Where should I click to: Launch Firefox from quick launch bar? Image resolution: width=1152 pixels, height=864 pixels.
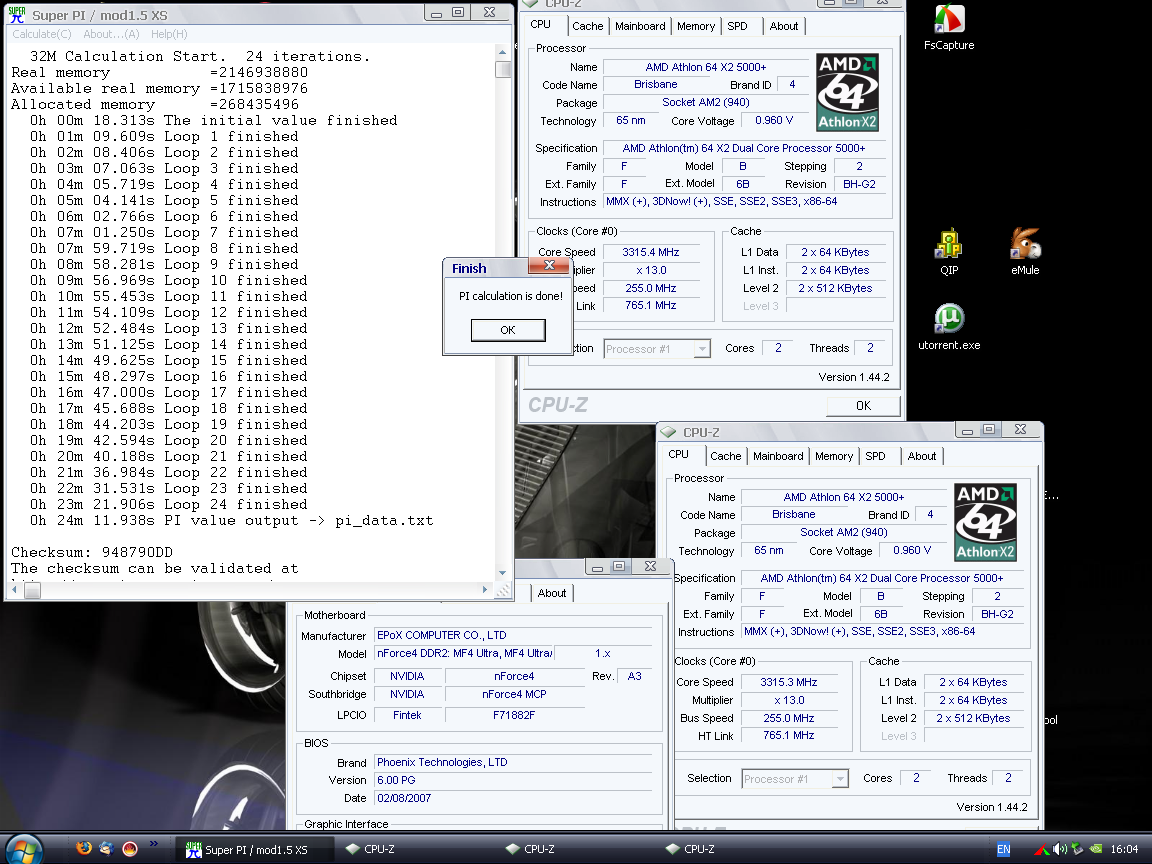(84, 848)
